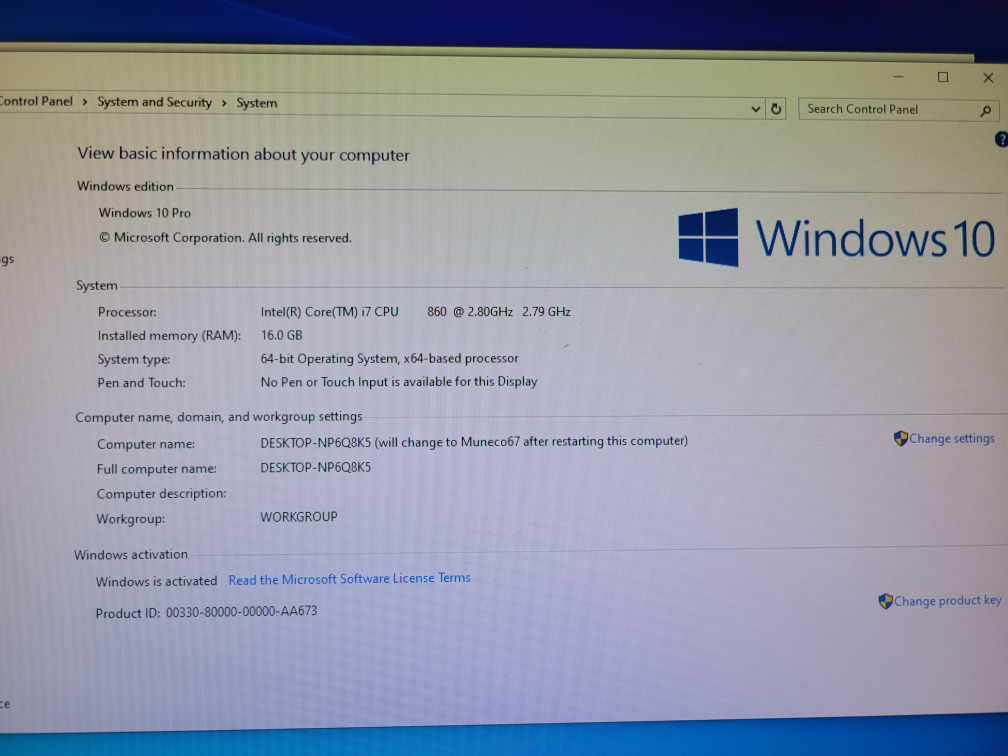
Task: Click the Windows is activated text
Action: click(157, 581)
